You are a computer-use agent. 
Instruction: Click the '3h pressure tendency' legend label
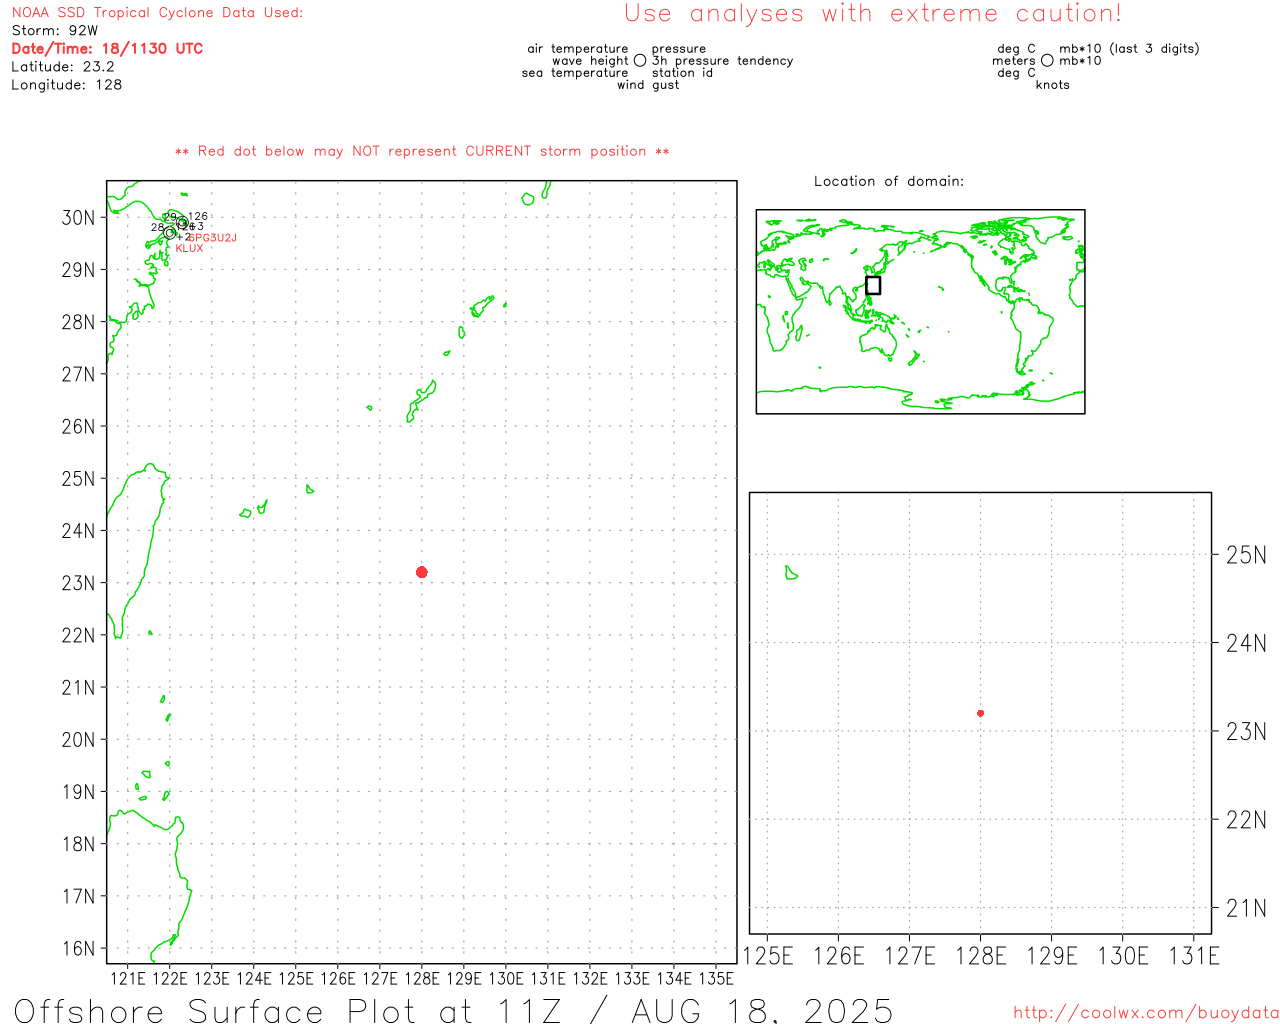pyautogui.click(x=723, y=60)
